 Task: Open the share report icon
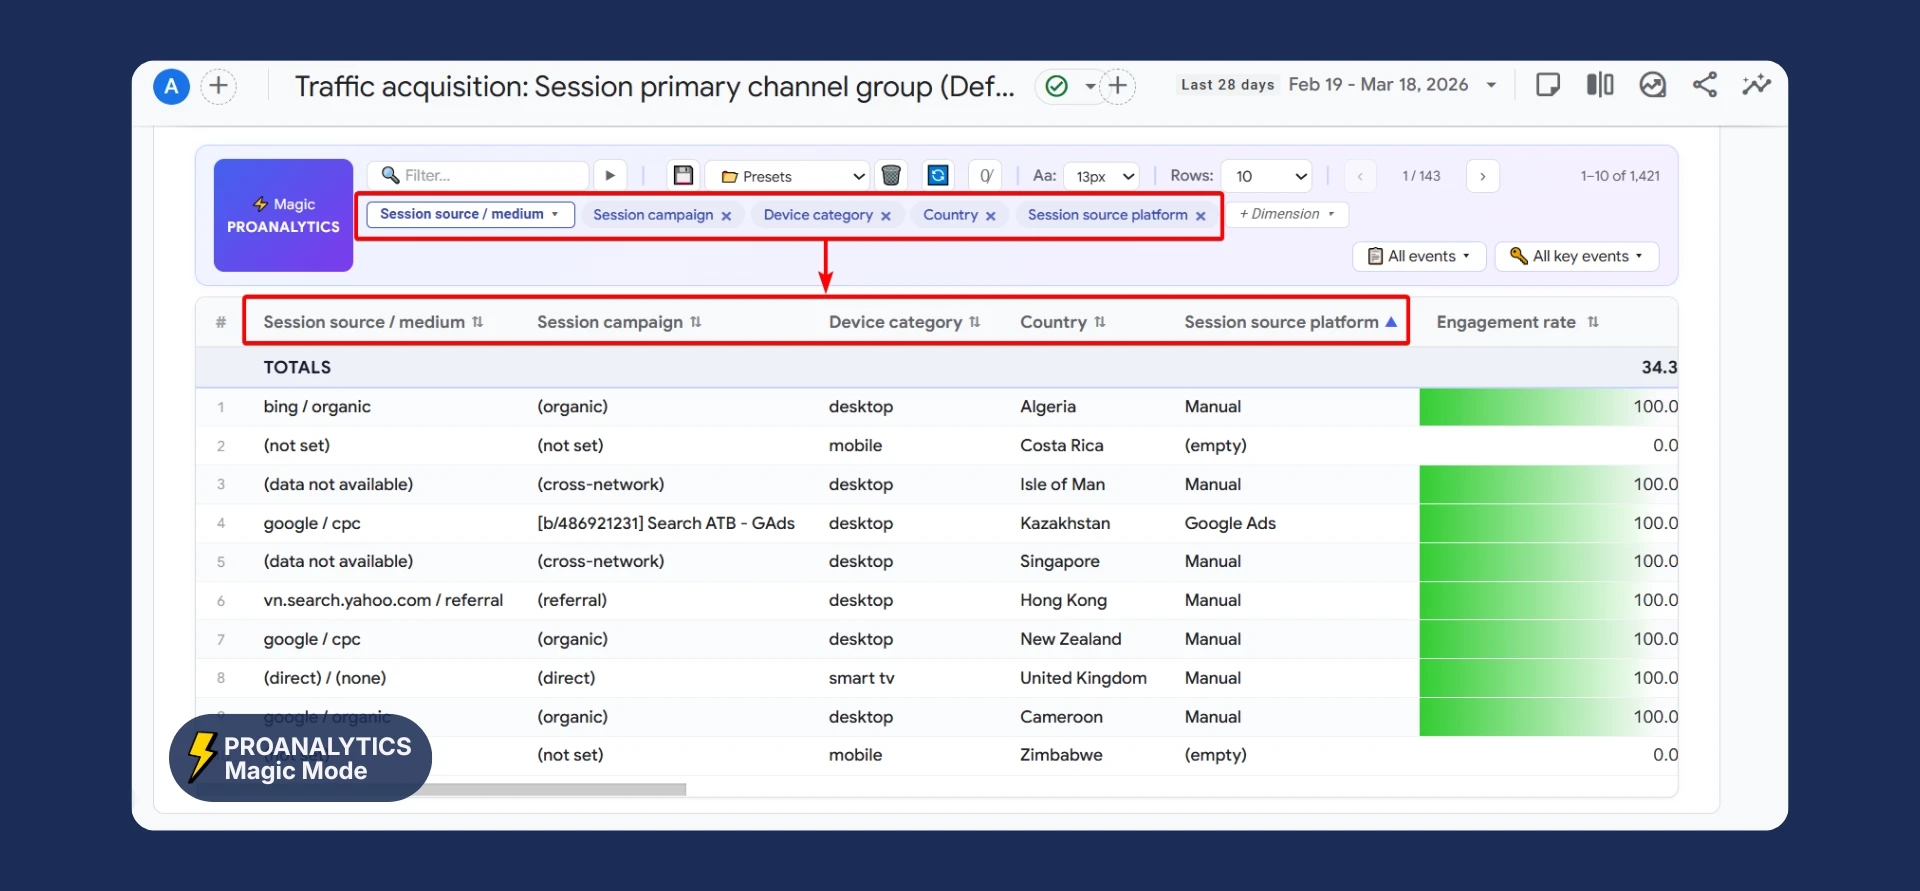pos(1705,85)
